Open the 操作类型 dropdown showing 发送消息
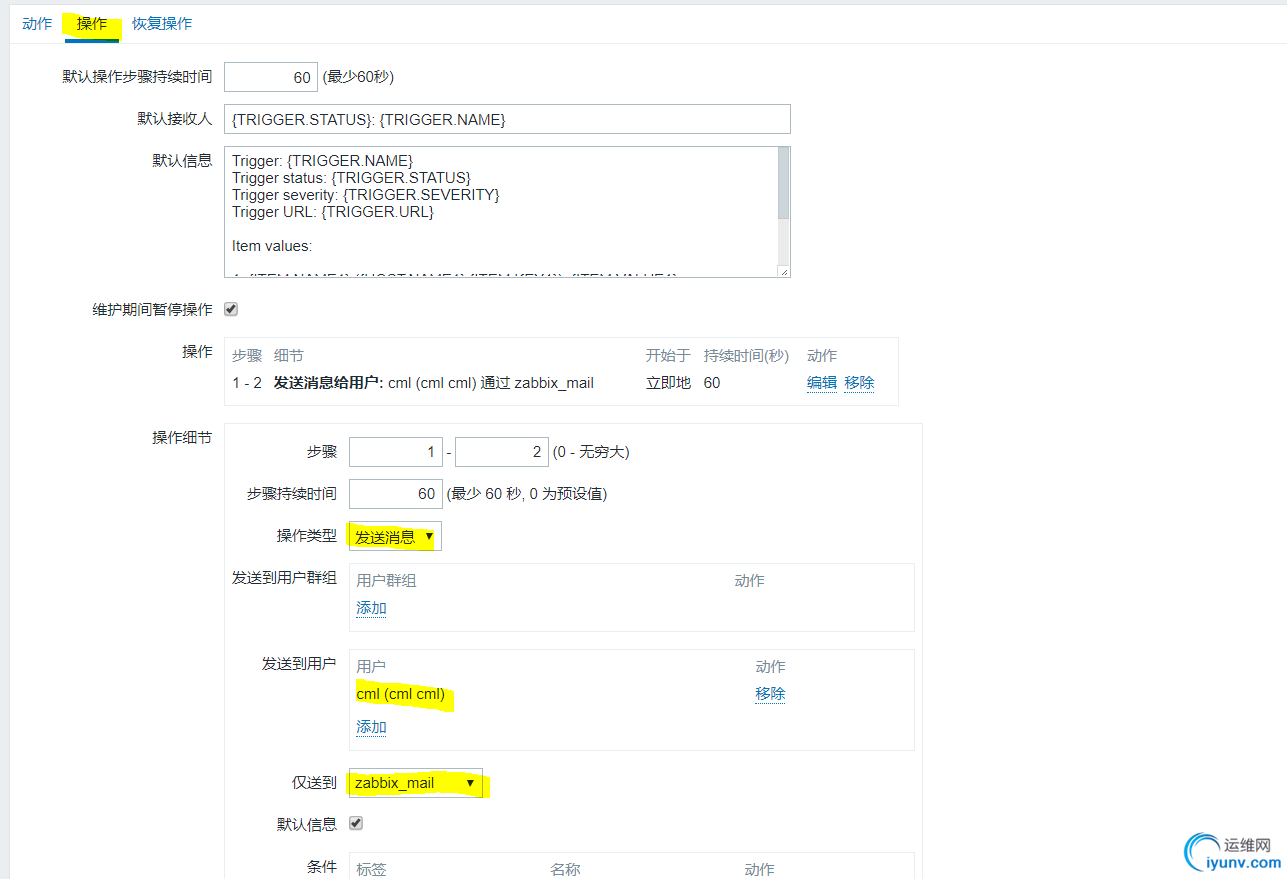This screenshot has width=1287, height=879. point(394,536)
